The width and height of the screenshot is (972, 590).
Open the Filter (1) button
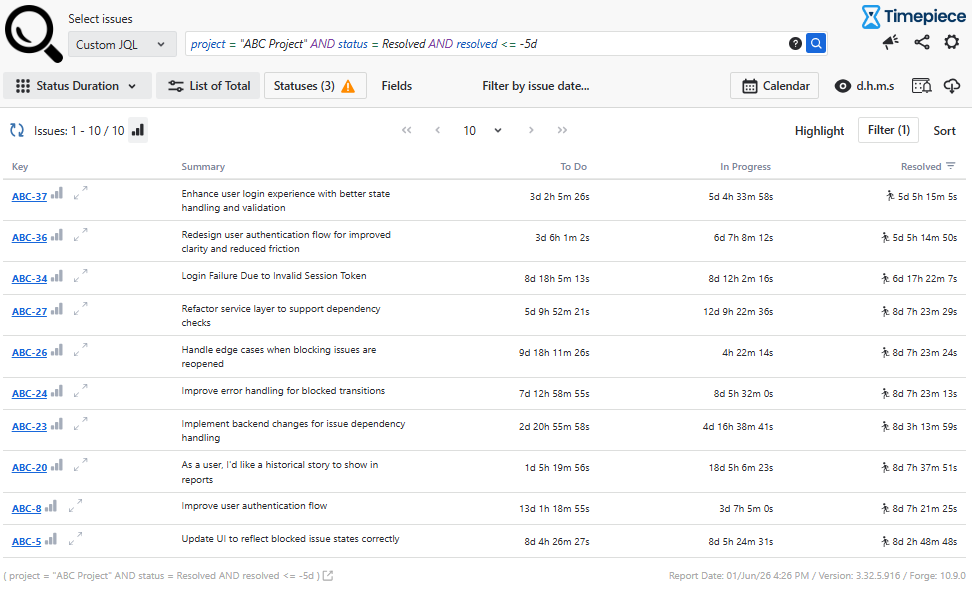point(888,130)
